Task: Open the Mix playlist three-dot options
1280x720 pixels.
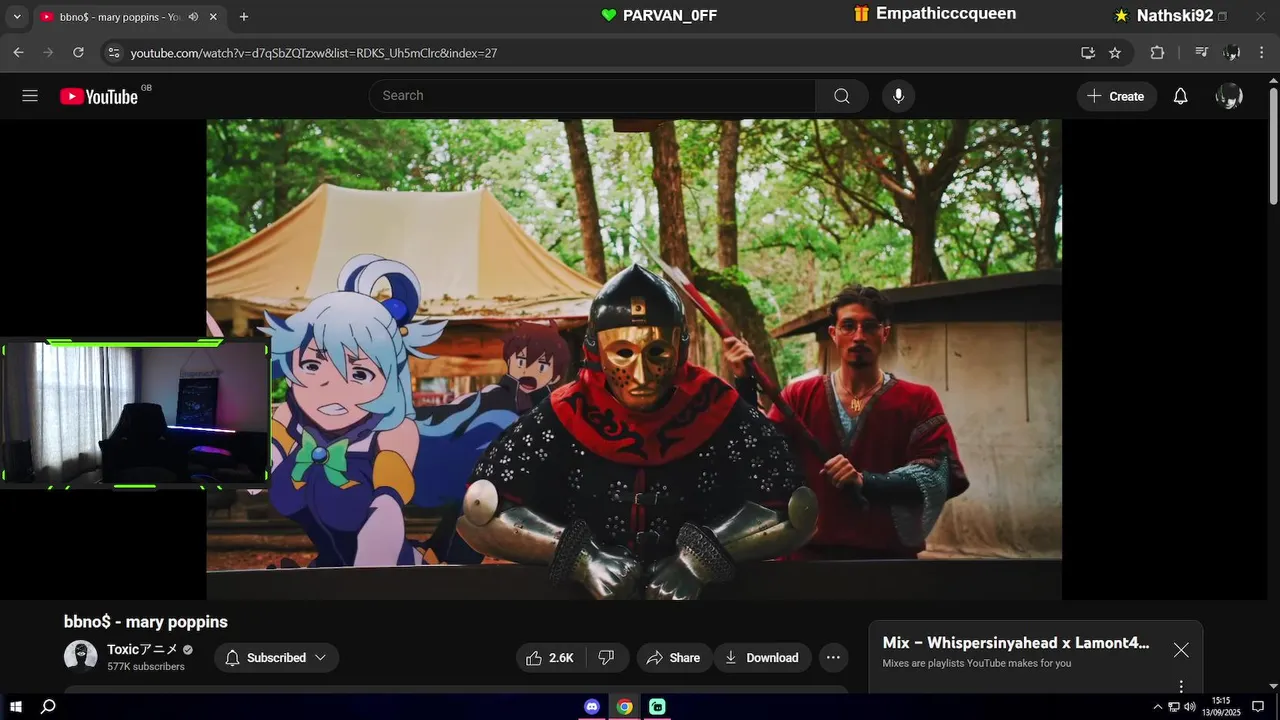Action: (x=1181, y=686)
